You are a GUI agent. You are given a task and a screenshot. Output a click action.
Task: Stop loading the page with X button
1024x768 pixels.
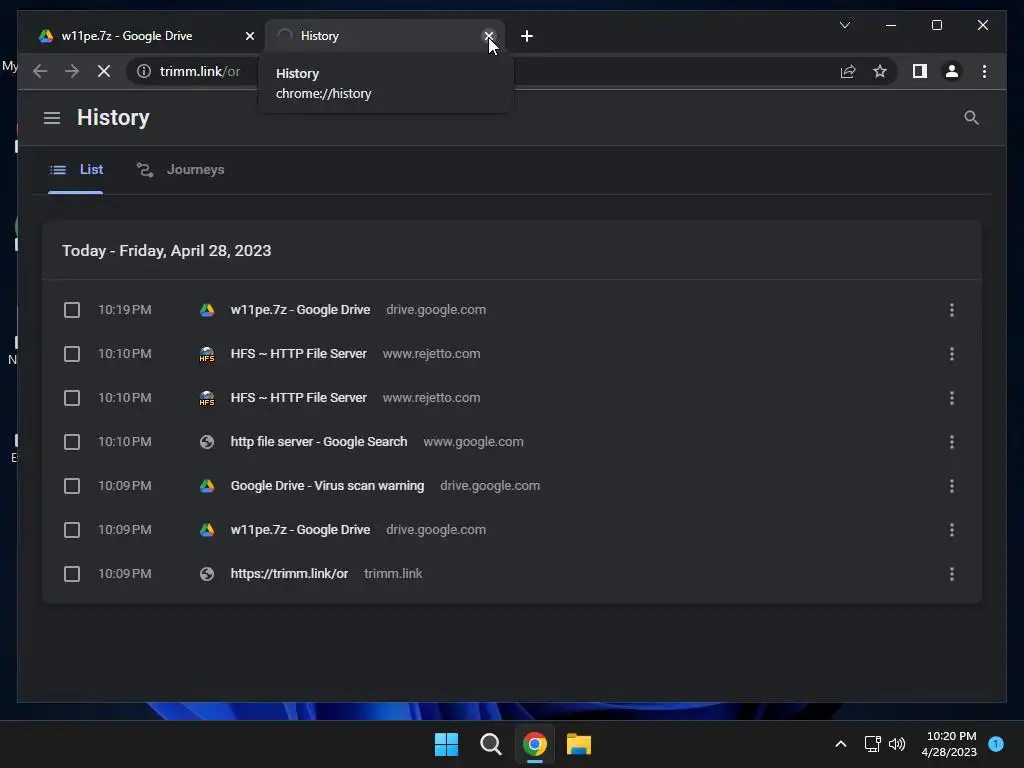point(104,71)
